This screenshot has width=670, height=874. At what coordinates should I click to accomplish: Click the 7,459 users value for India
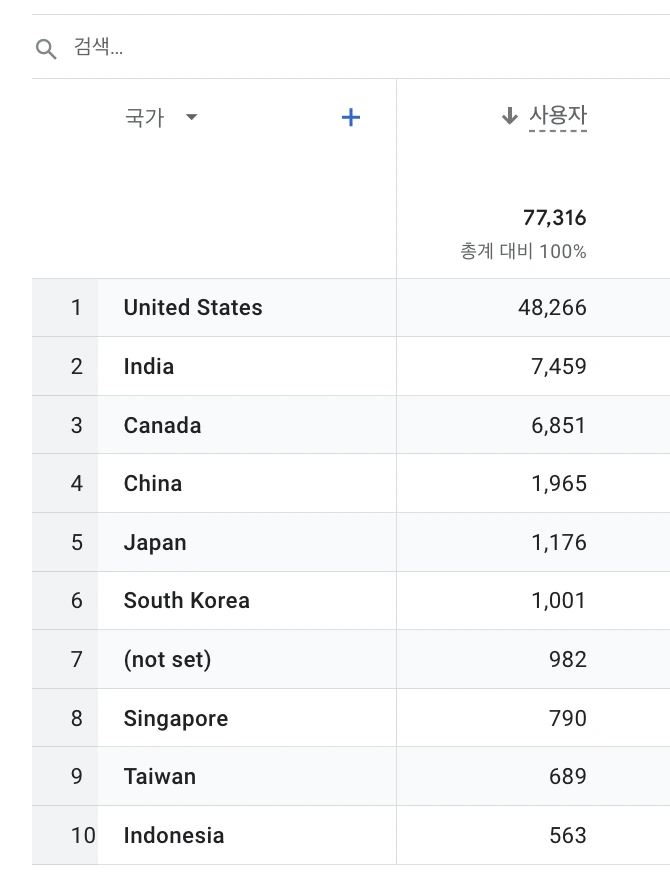[x=558, y=367]
